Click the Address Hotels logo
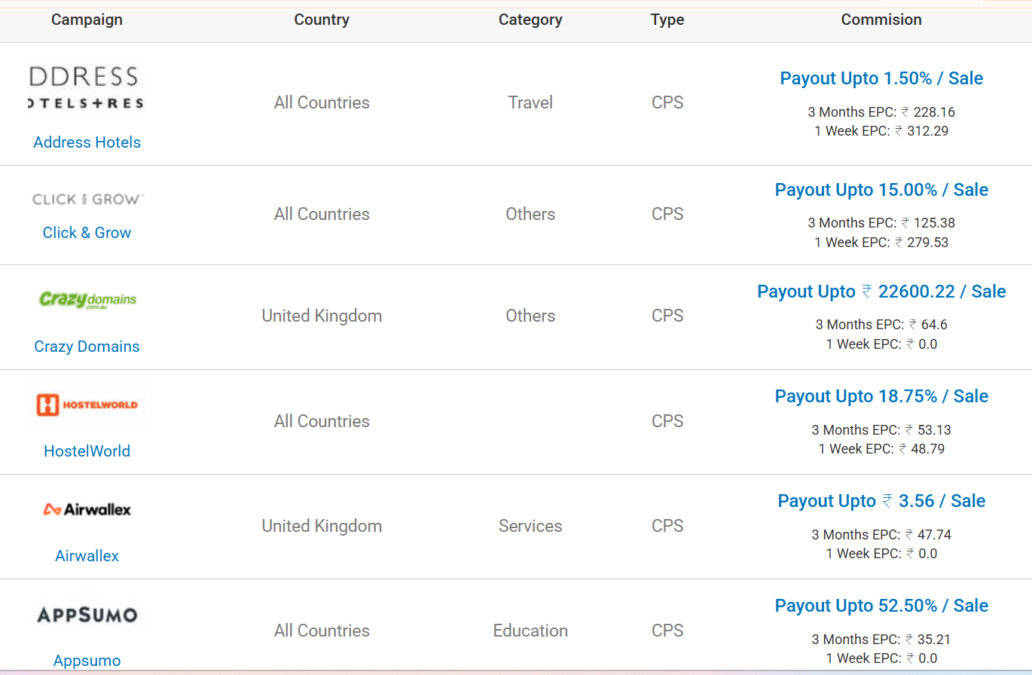The image size is (1032, 675). 86,89
